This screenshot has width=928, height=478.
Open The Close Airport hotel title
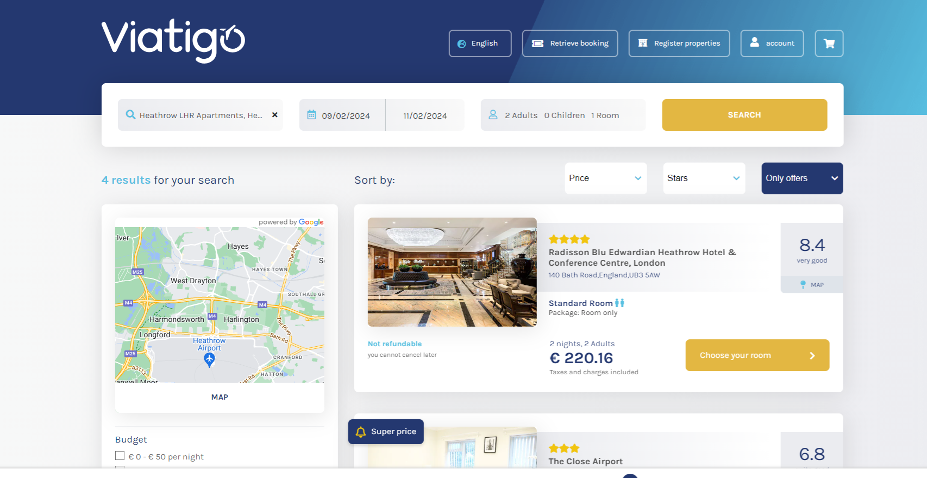click(585, 461)
